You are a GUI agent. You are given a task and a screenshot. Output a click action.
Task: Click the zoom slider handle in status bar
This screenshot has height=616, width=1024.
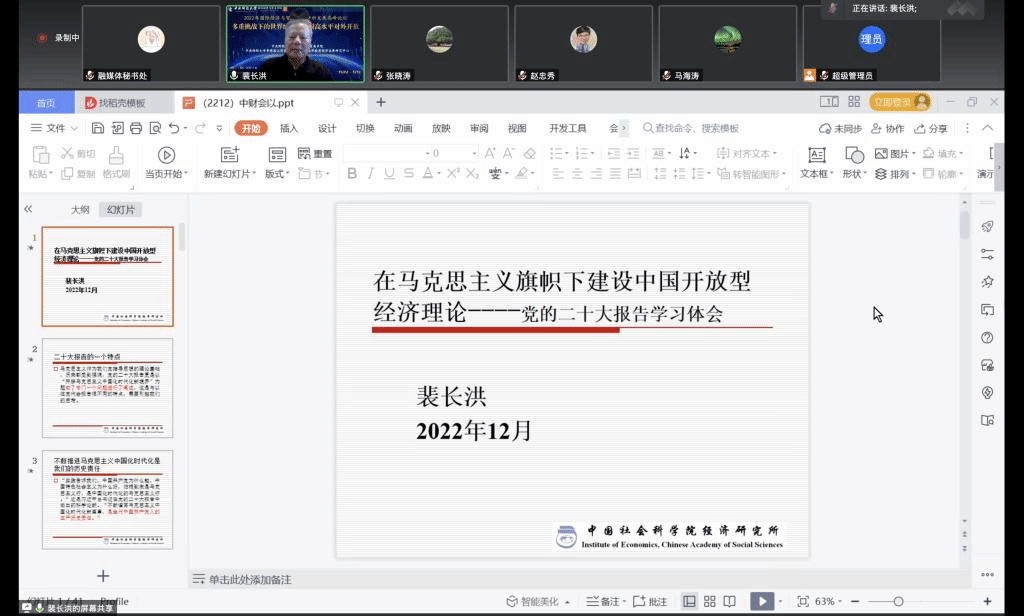(898, 601)
